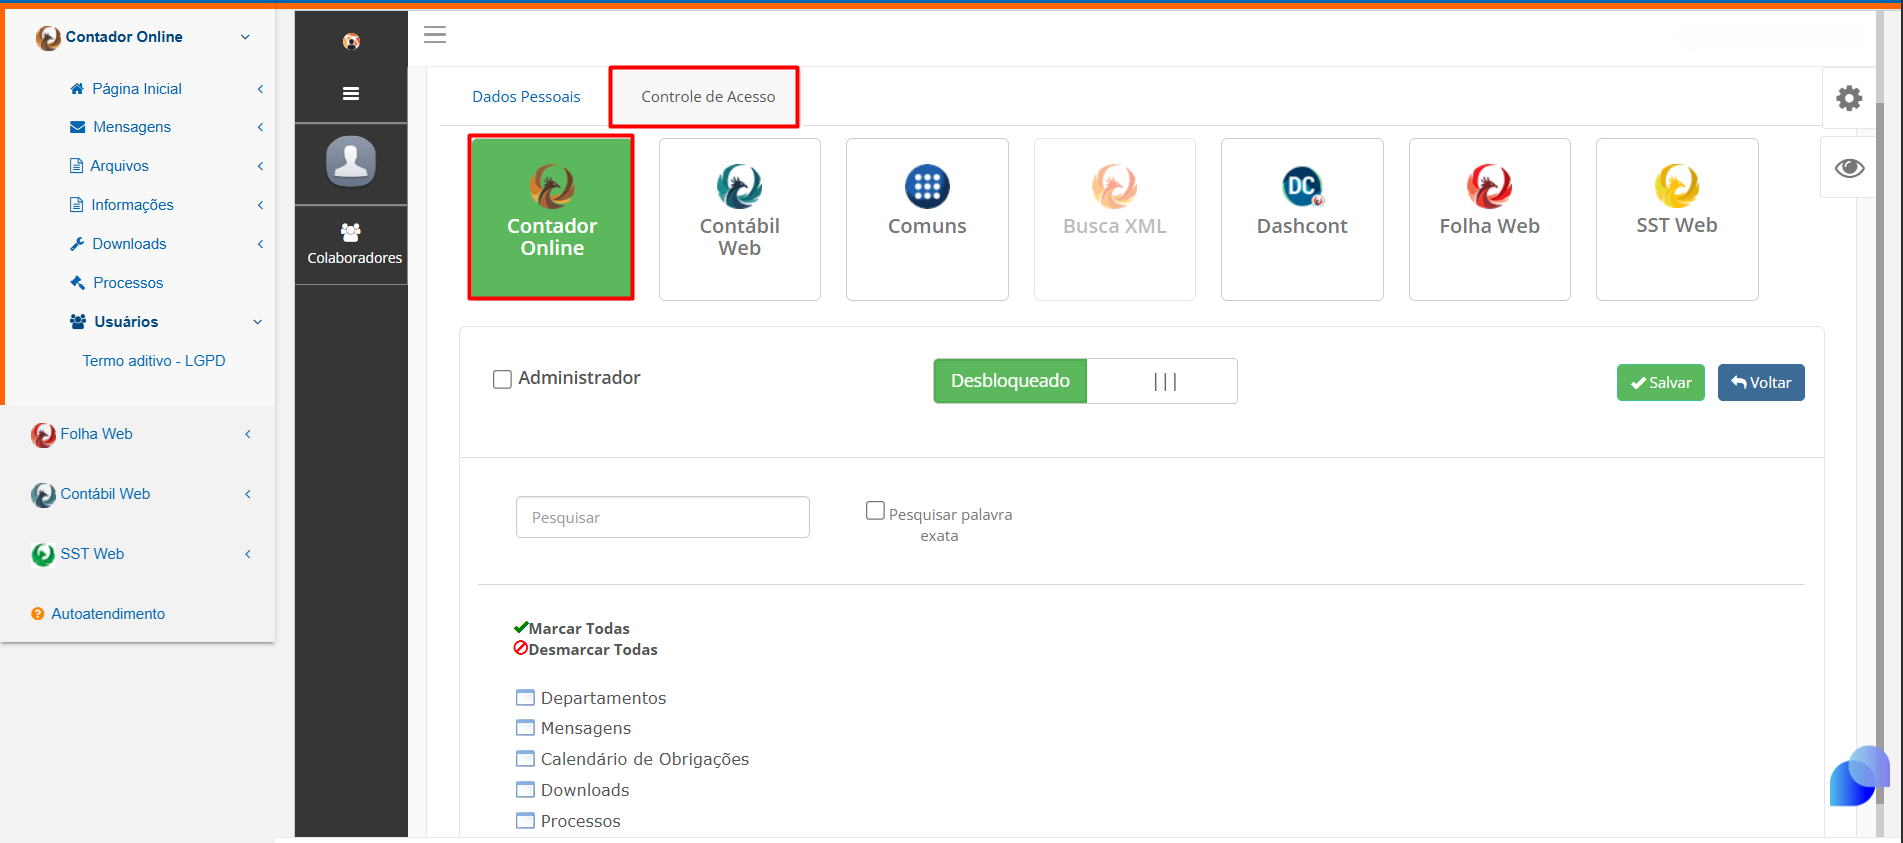The height and width of the screenshot is (843, 1903).
Task: Select the Calendário de Obrigações label
Action: click(x=645, y=759)
